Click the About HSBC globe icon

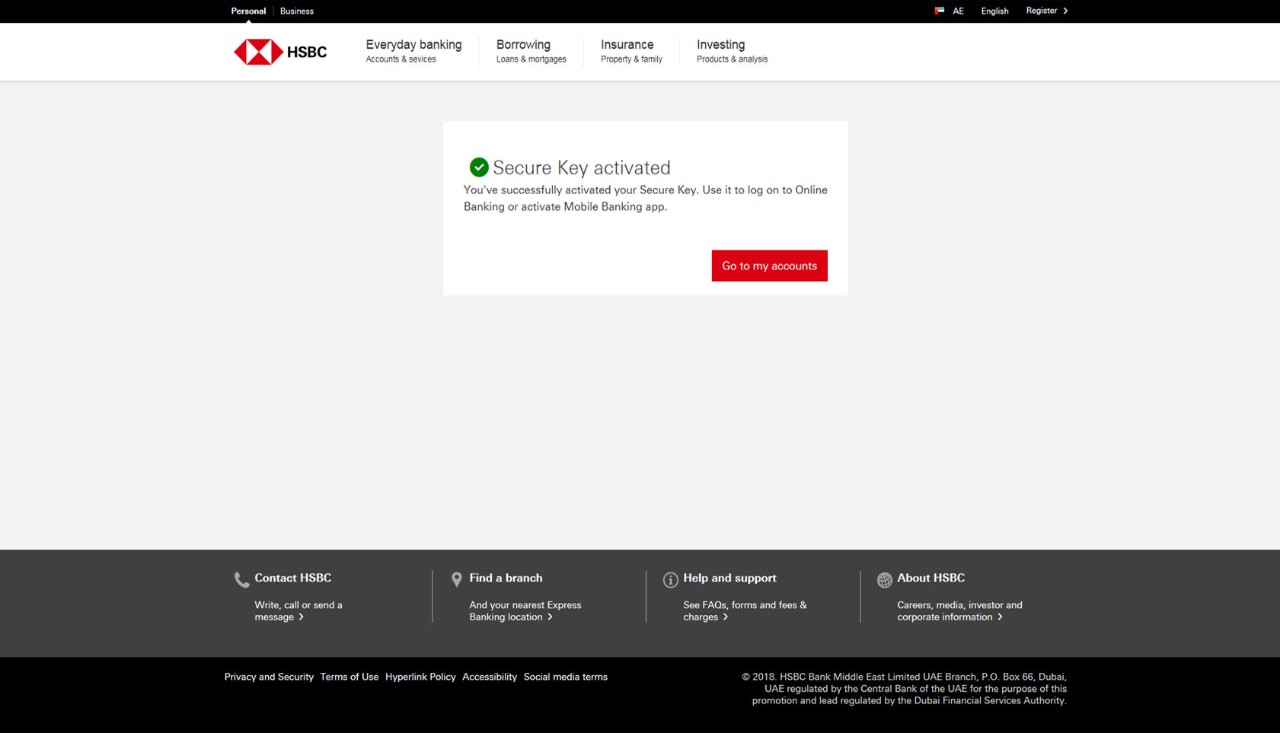[884, 580]
